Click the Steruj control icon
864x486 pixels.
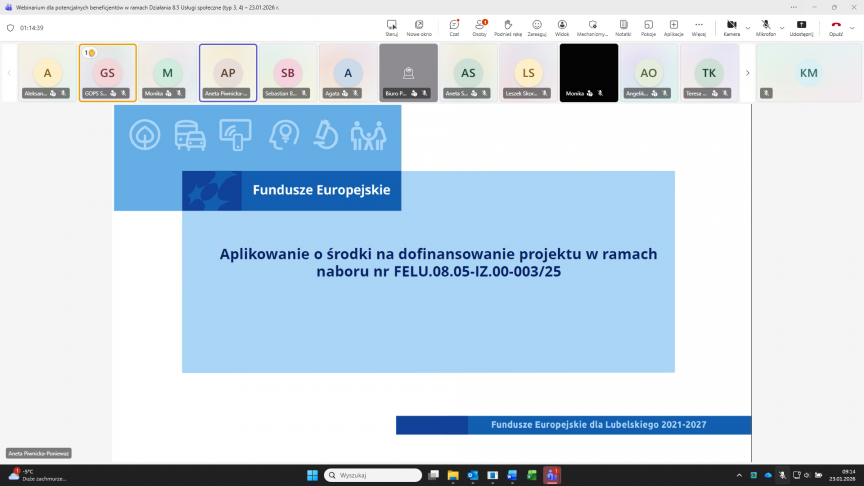point(391,26)
